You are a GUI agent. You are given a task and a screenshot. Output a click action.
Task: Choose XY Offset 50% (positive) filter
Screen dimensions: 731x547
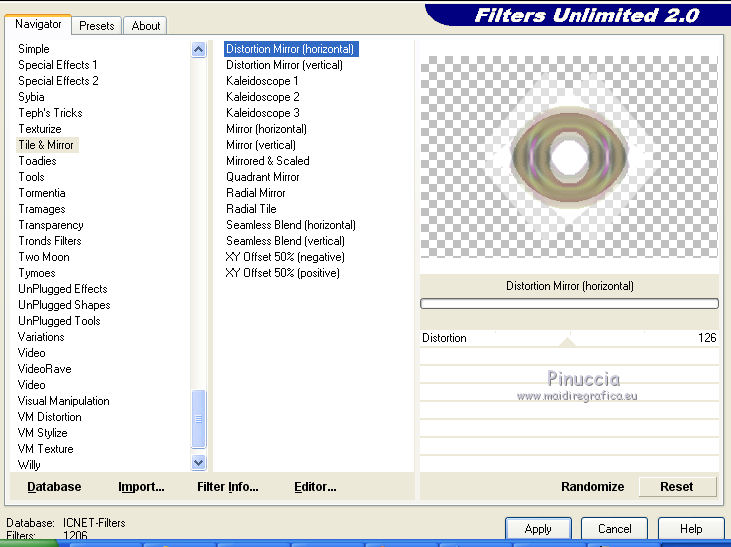(x=283, y=273)
